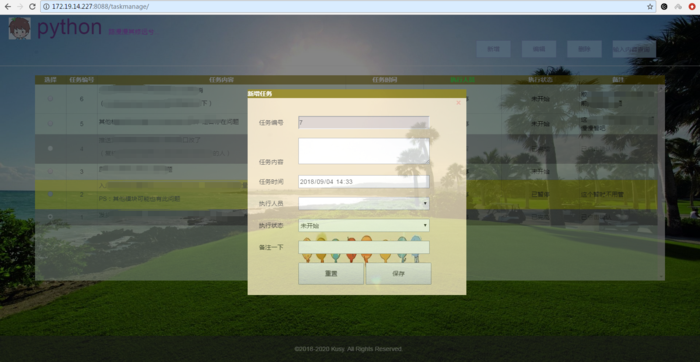Select the radio button for task 5
Viewport: 700px width, 362px height.
(50, 123)
